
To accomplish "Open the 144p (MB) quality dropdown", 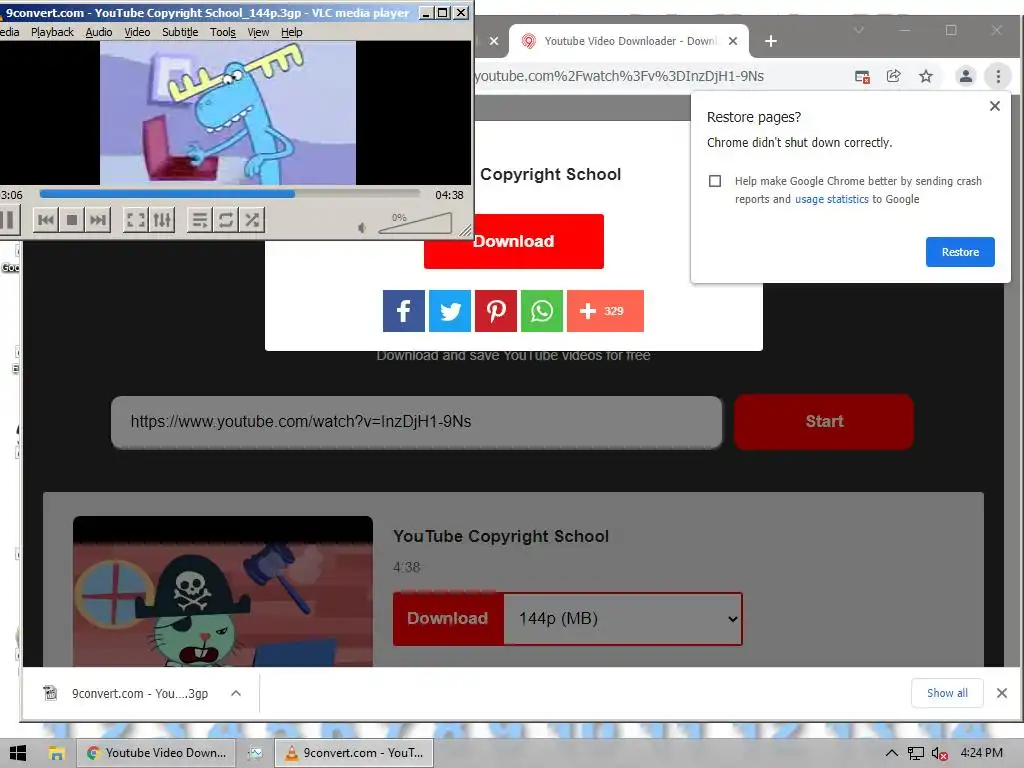I will click(x=623, y=618).
